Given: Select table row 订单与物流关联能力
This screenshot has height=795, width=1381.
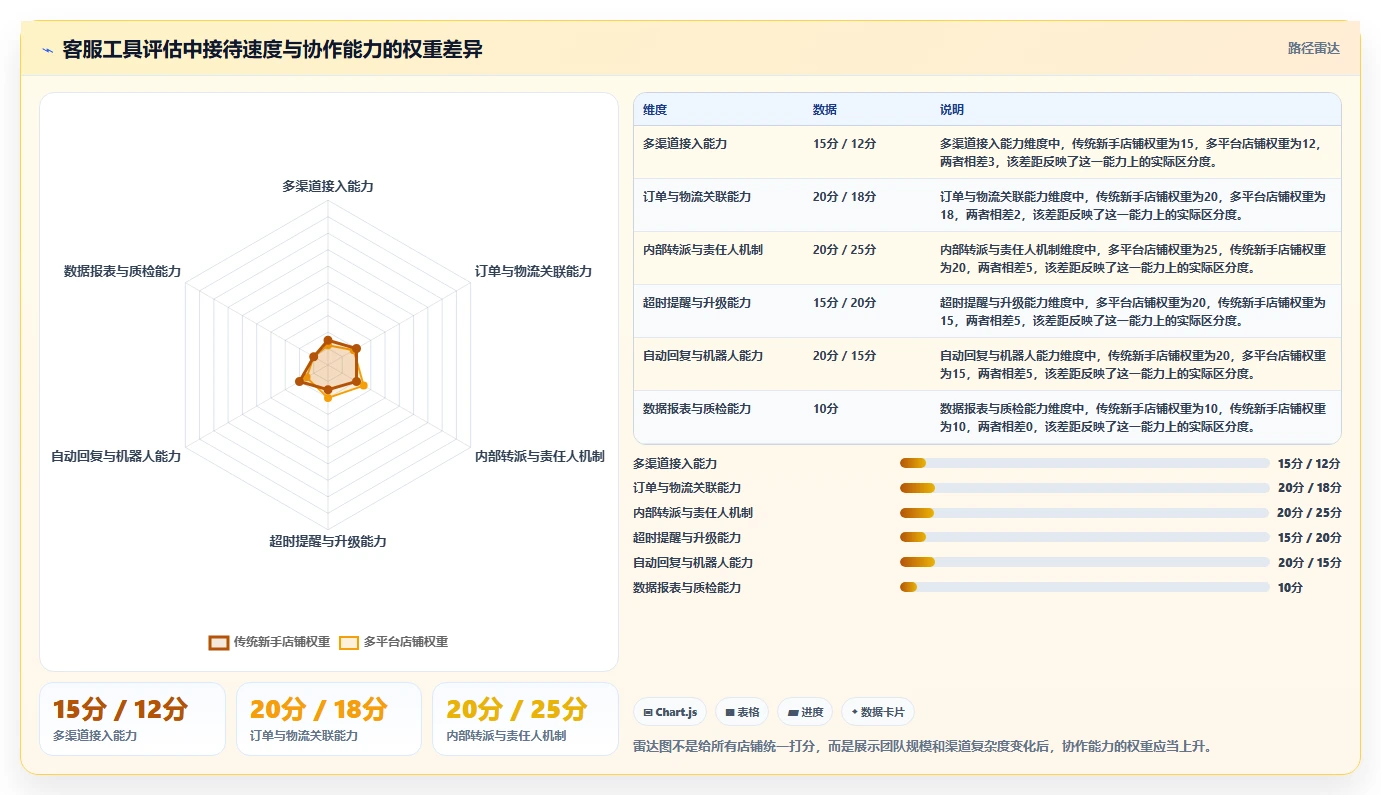Looking at the screenshot, I should (x=987, y=205).
